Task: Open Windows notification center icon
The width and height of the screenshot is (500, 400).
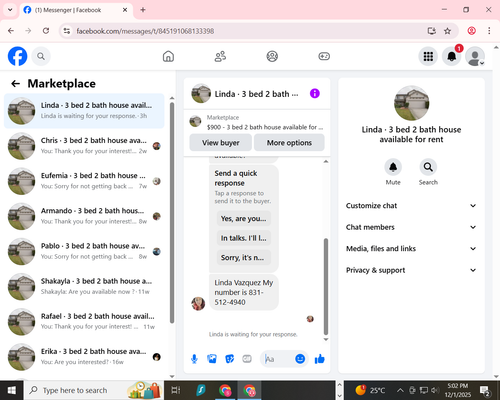Action: [x=485, y=390]
